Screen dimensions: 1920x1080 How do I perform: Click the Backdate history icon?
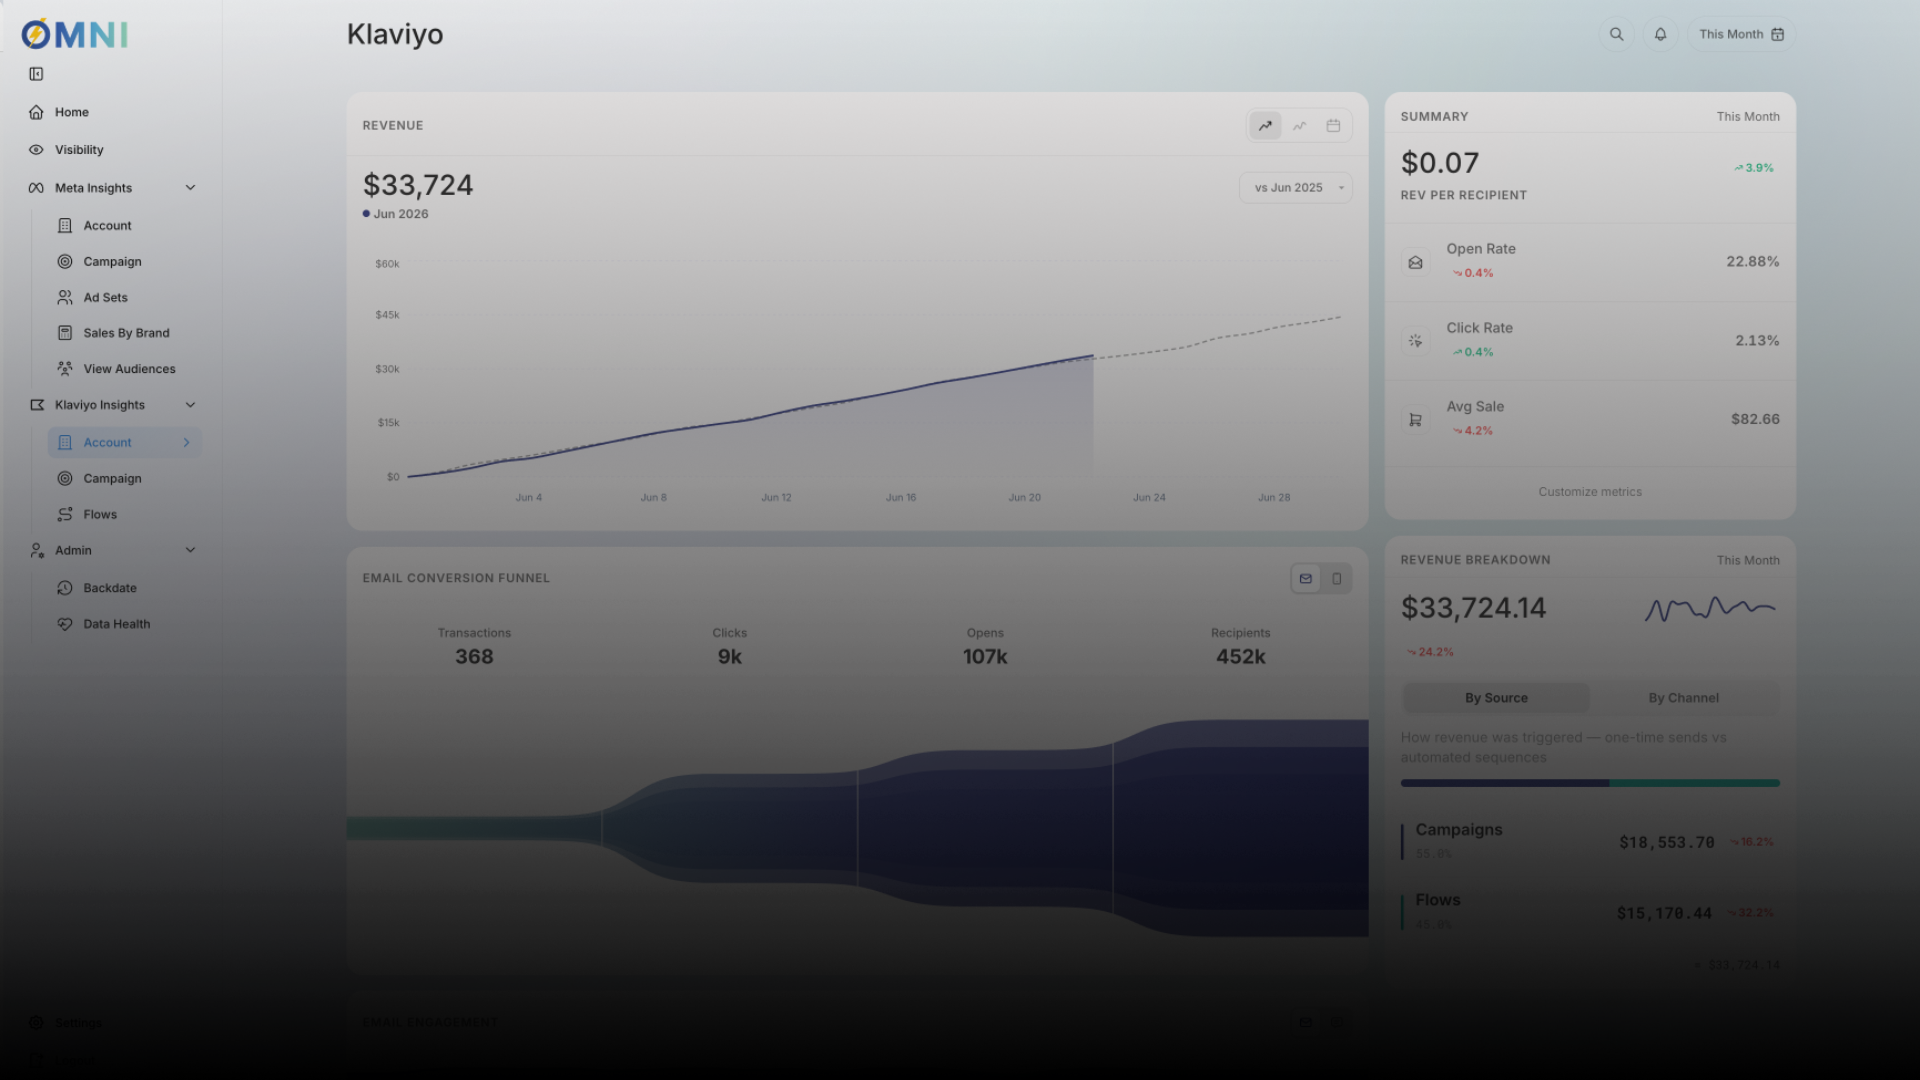tap(65, 588)
